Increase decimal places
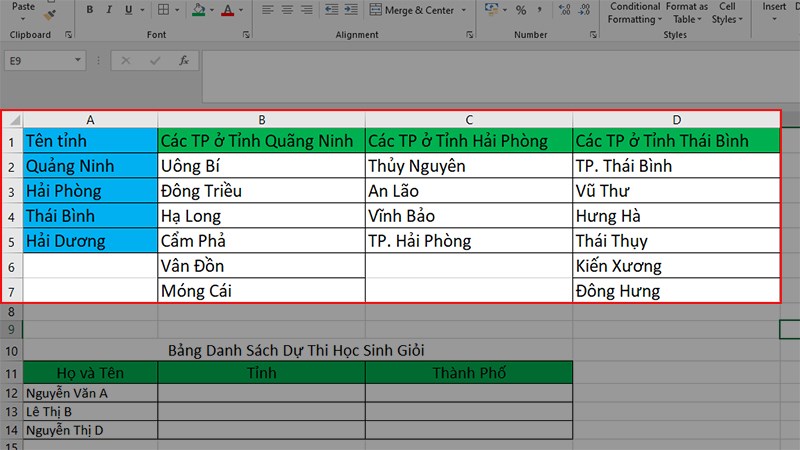The height and width of the screenshot is (450, 800). coord(564,10)
